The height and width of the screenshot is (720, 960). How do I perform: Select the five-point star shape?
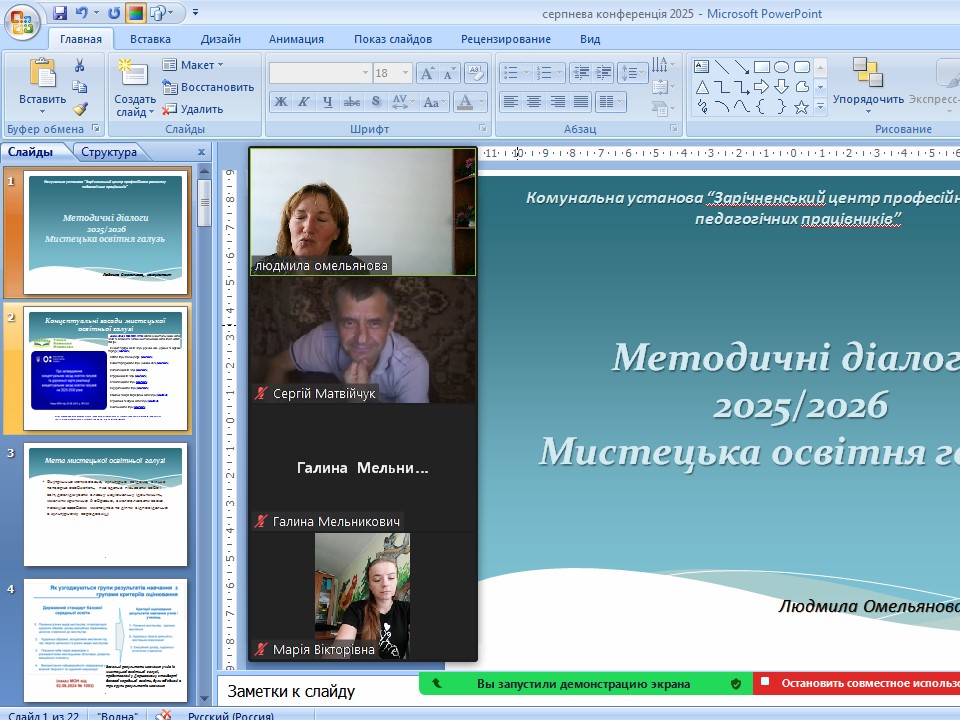click(801, 107)
